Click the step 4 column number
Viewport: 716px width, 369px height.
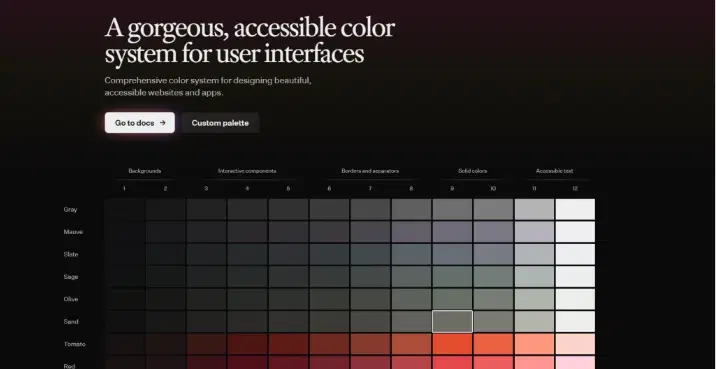pyautogui.click(x=247, y=188)
